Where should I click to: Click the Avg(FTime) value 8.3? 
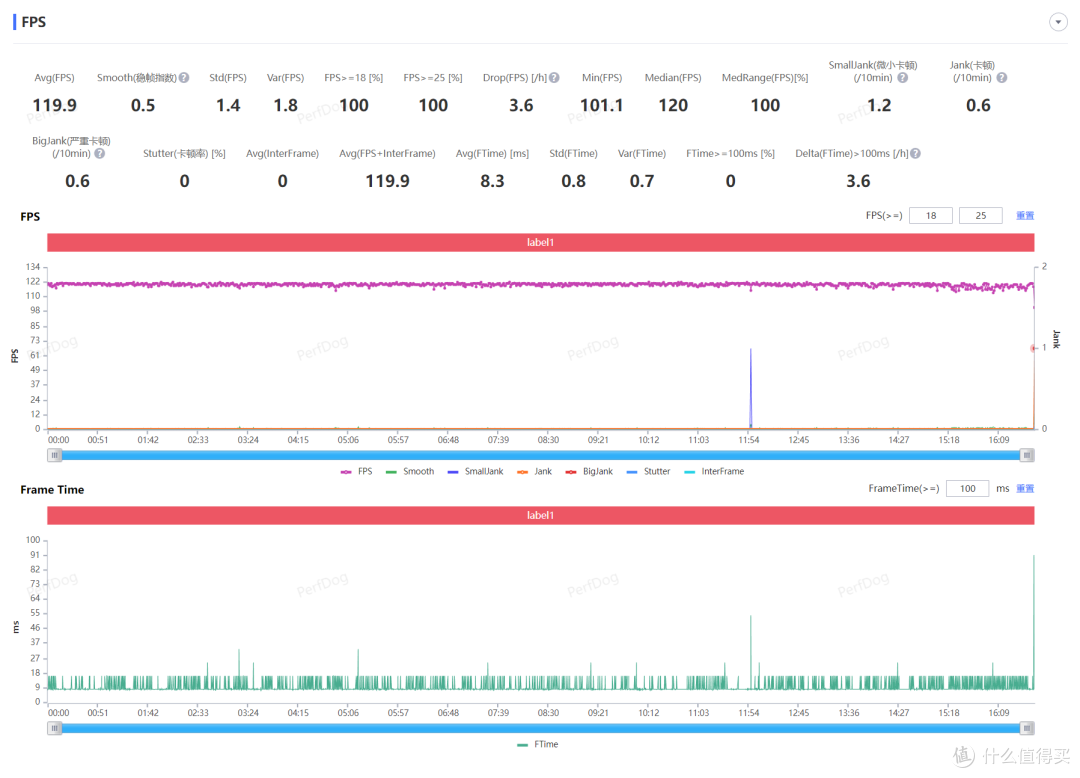[492, 181]
